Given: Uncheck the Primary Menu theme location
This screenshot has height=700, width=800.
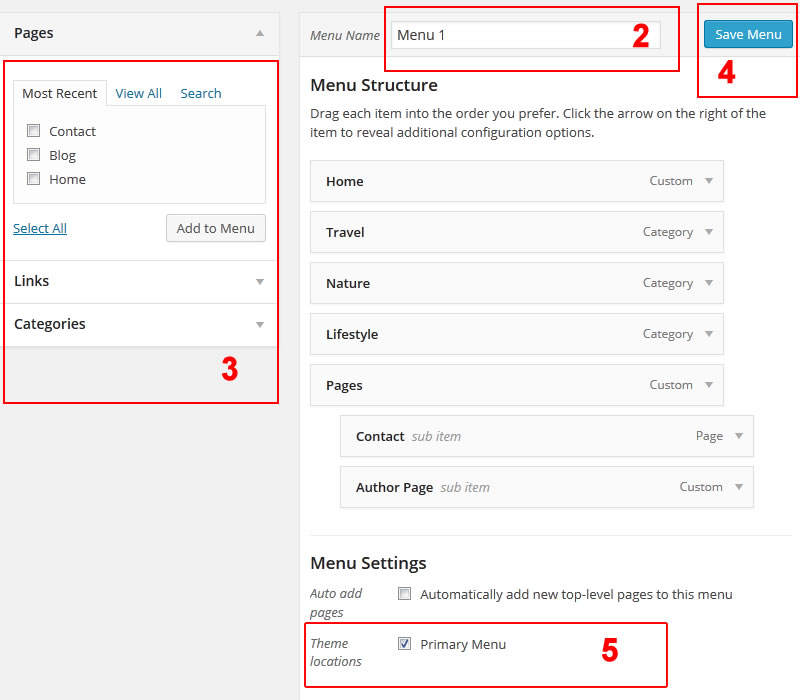Looking at the screenshot, I should tap(405, 644).
